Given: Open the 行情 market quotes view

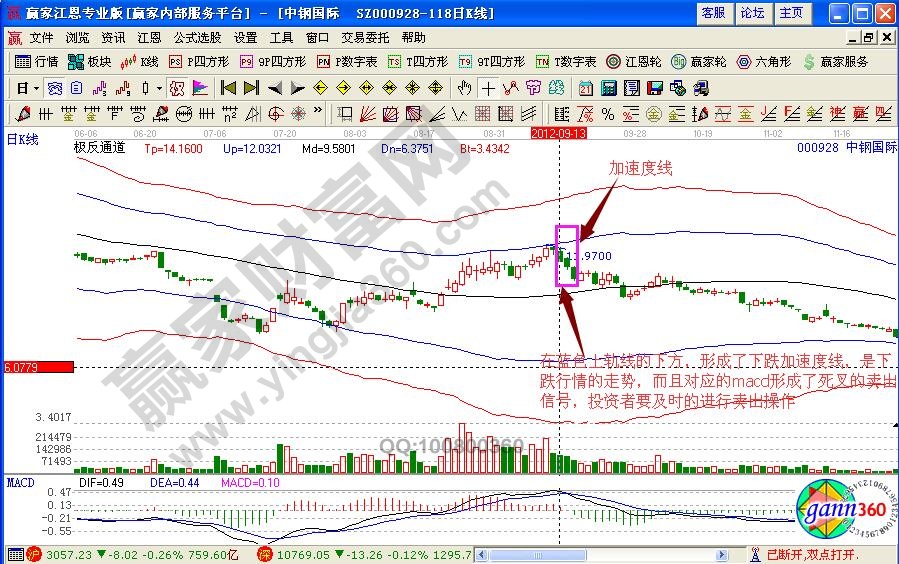Looking at the screenshot, I should coord(37,61).
